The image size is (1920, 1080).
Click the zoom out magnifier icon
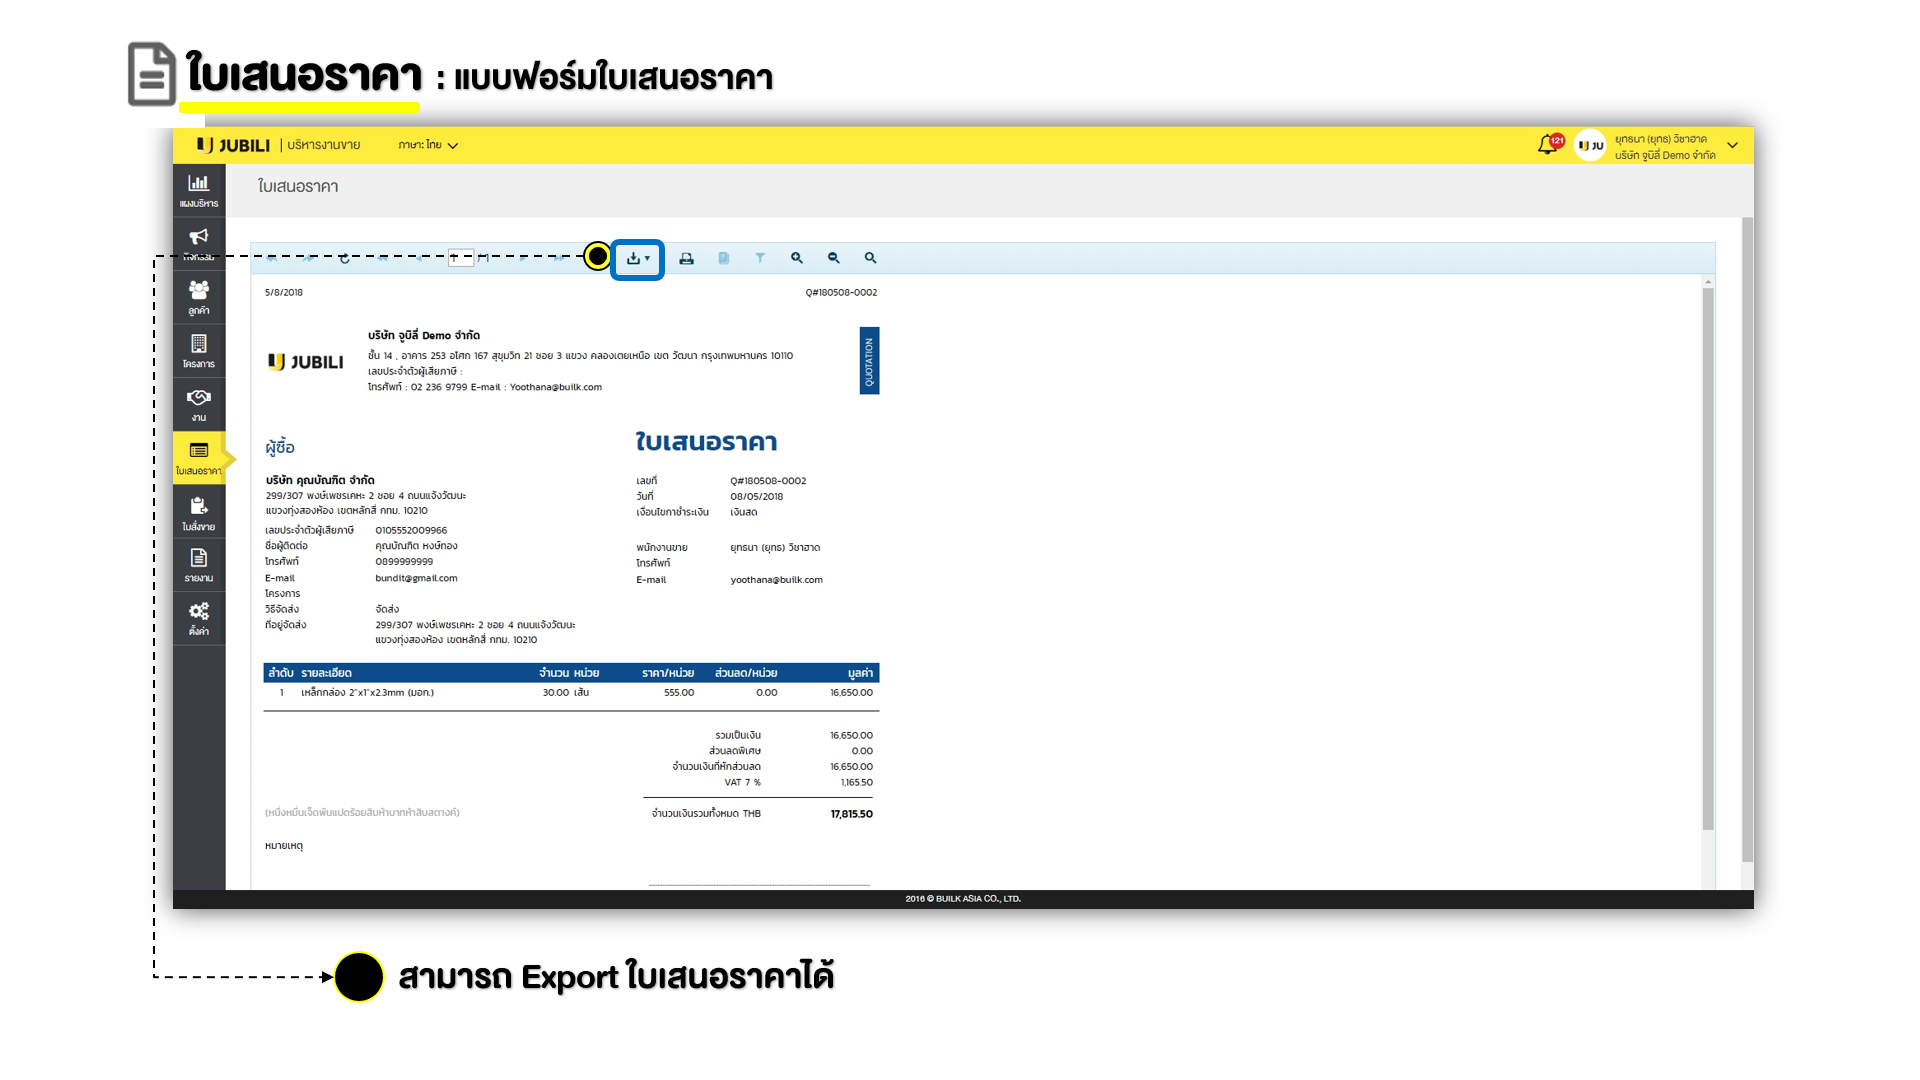[x=834, y=258]
